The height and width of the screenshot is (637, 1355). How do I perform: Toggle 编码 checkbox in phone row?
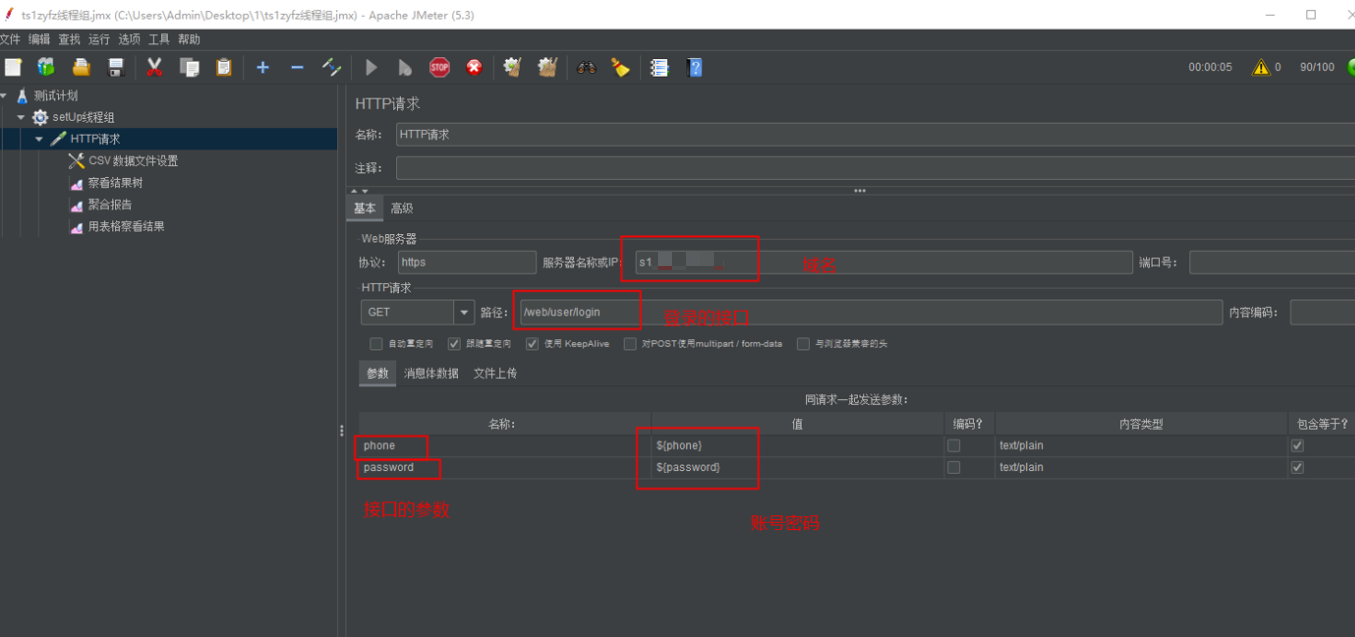[x=954, y=446]
